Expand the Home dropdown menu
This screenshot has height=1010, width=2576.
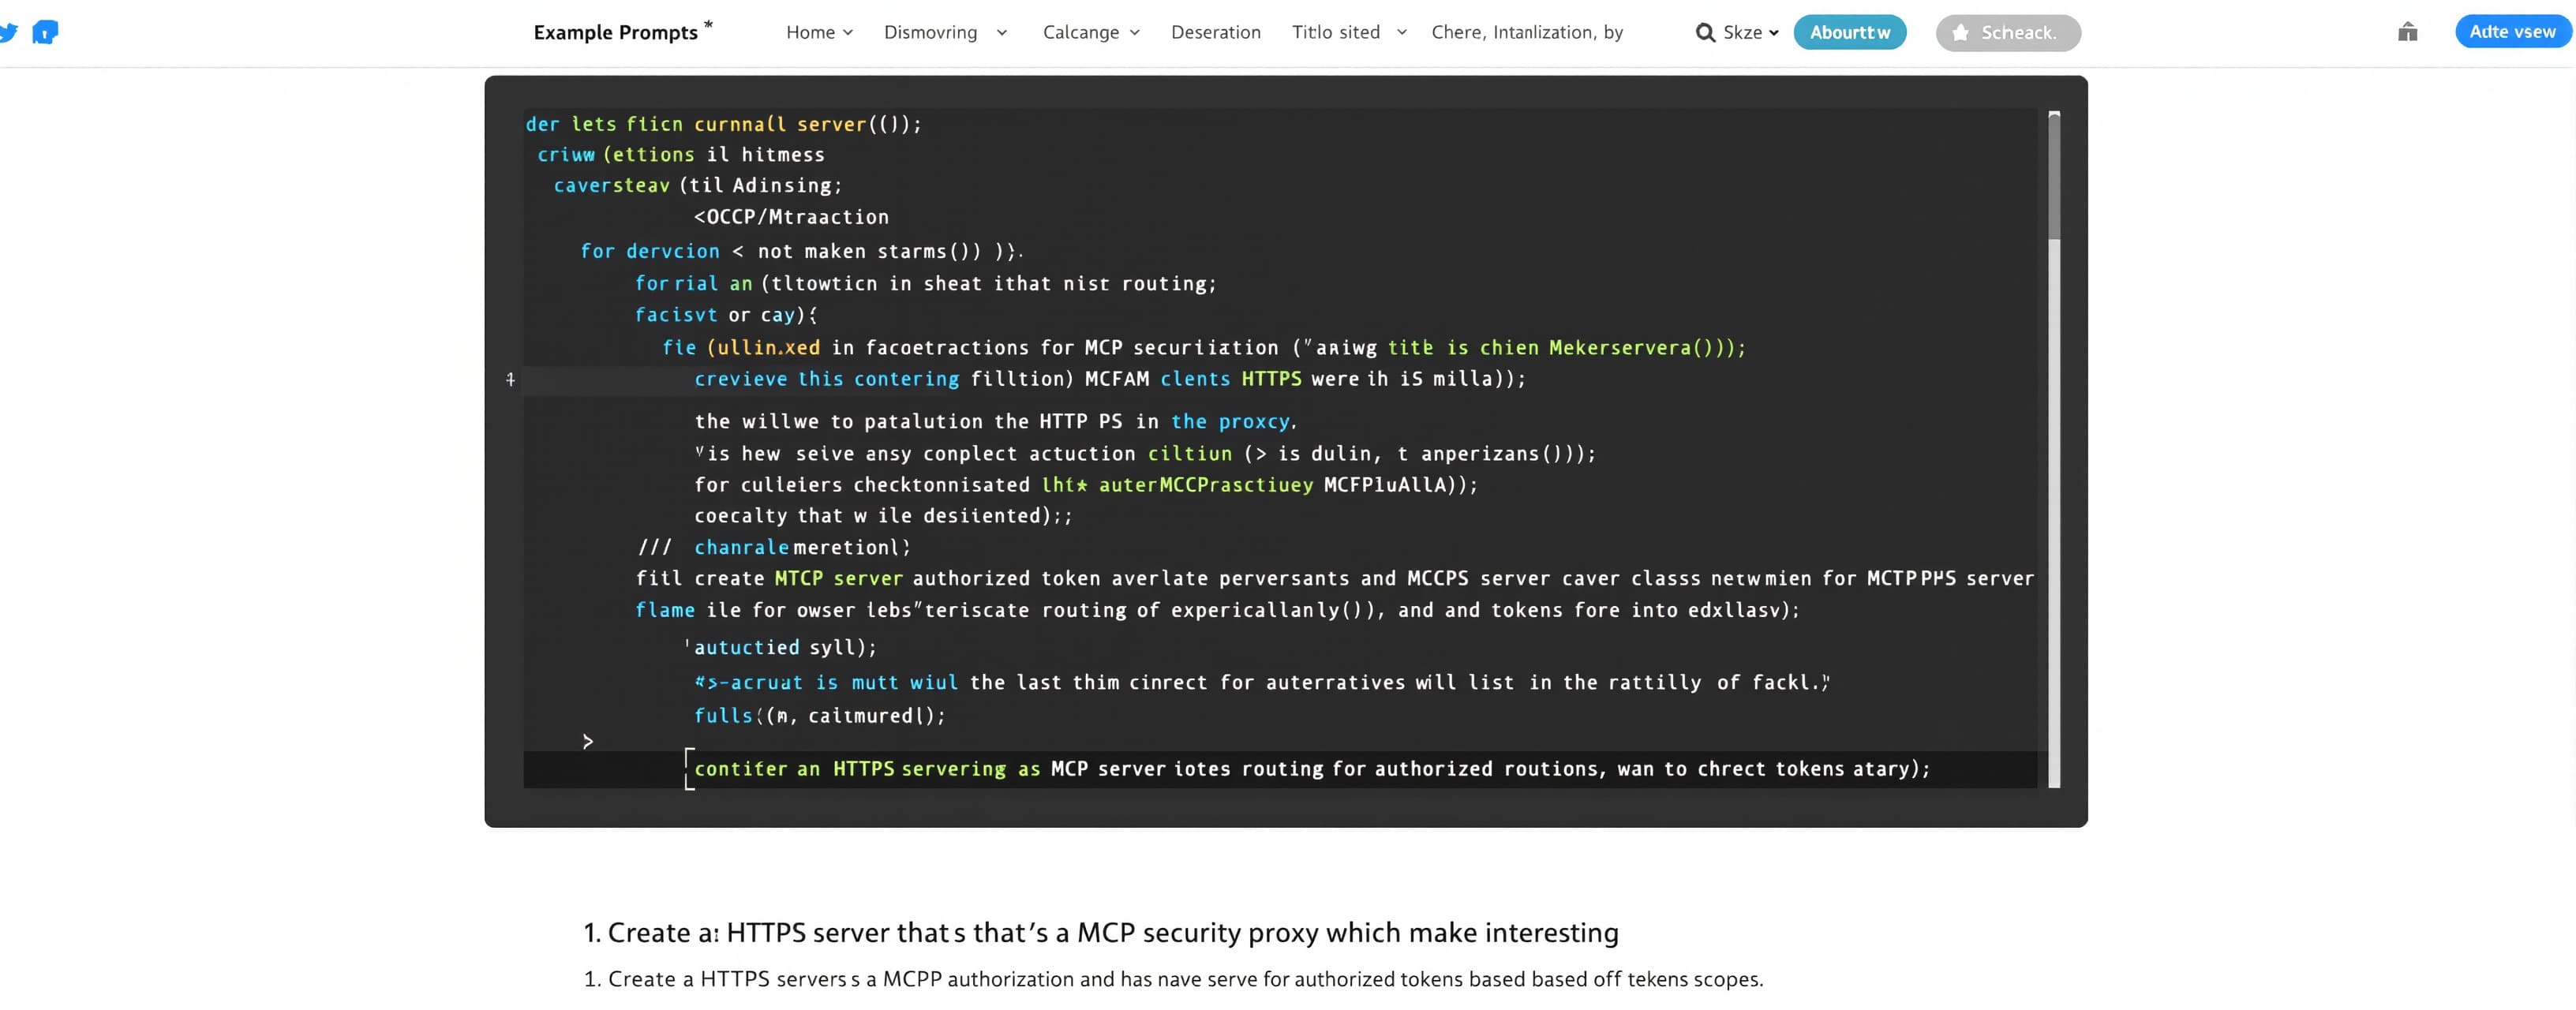[819, 32]
